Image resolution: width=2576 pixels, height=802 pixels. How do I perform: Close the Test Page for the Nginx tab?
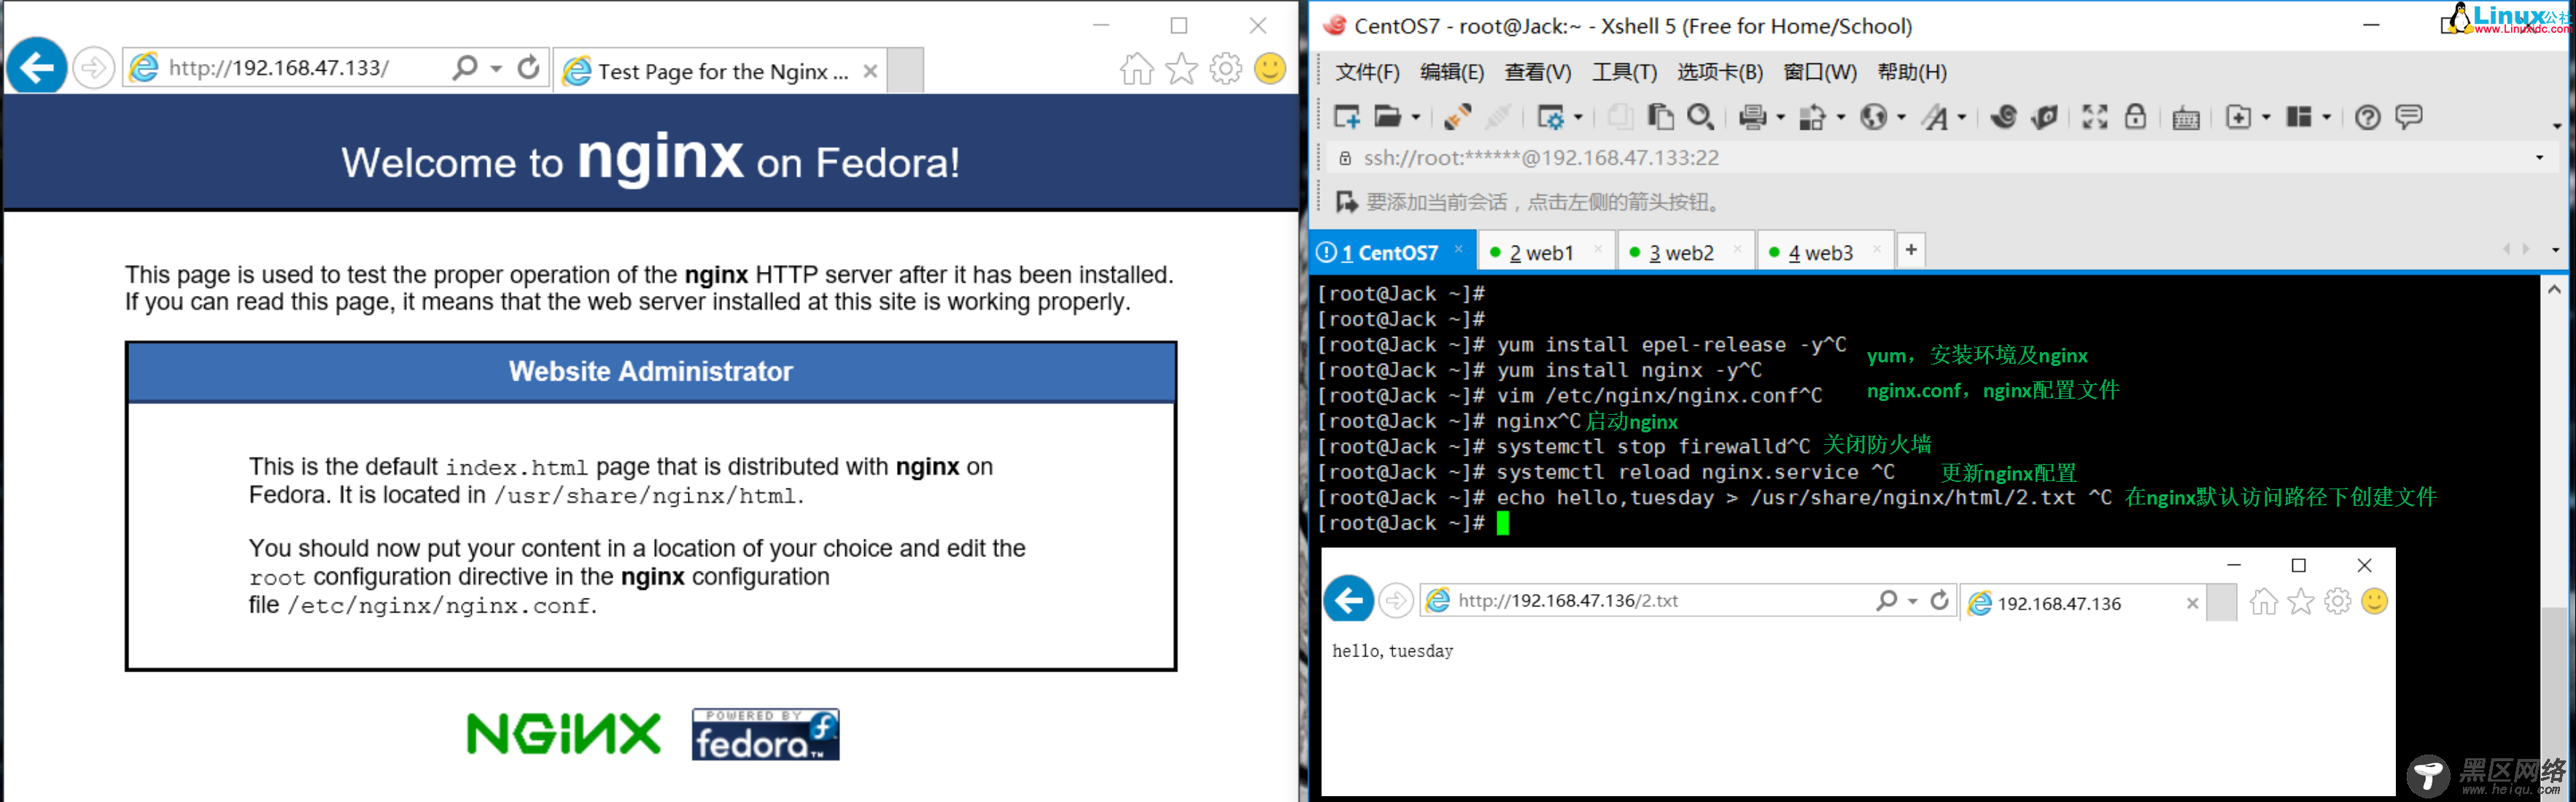point(870,71)
